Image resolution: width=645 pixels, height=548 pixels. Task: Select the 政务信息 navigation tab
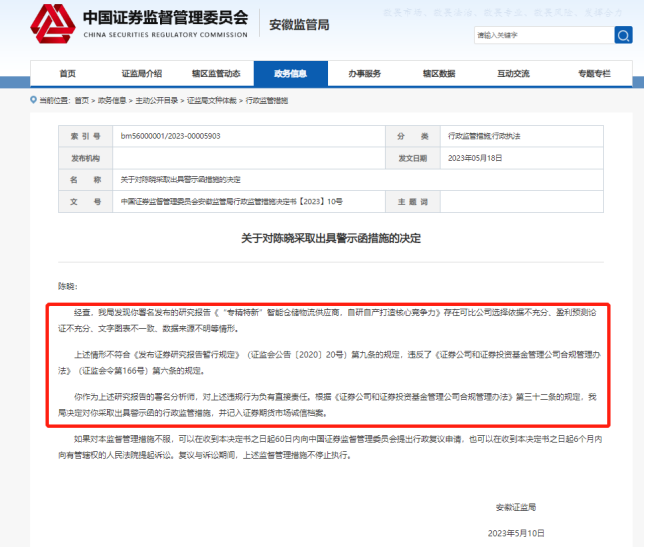[289, 74]
